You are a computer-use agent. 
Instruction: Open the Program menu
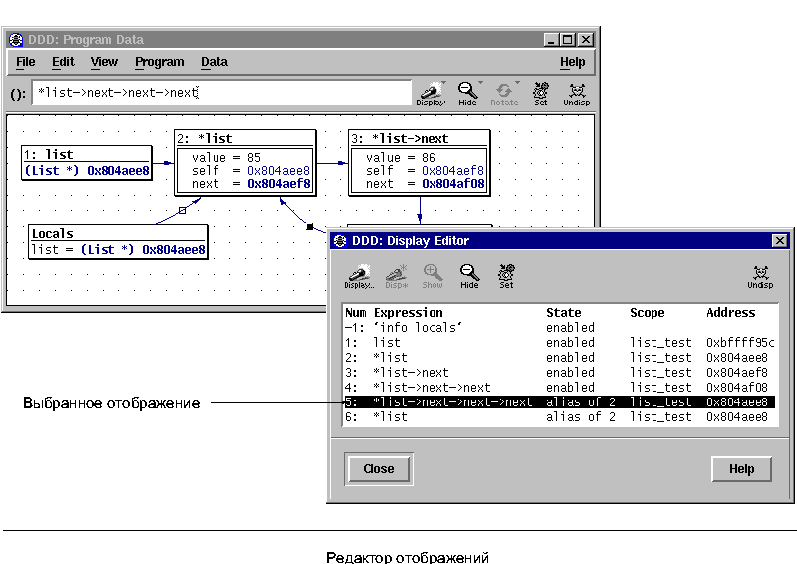pos(160,62)
